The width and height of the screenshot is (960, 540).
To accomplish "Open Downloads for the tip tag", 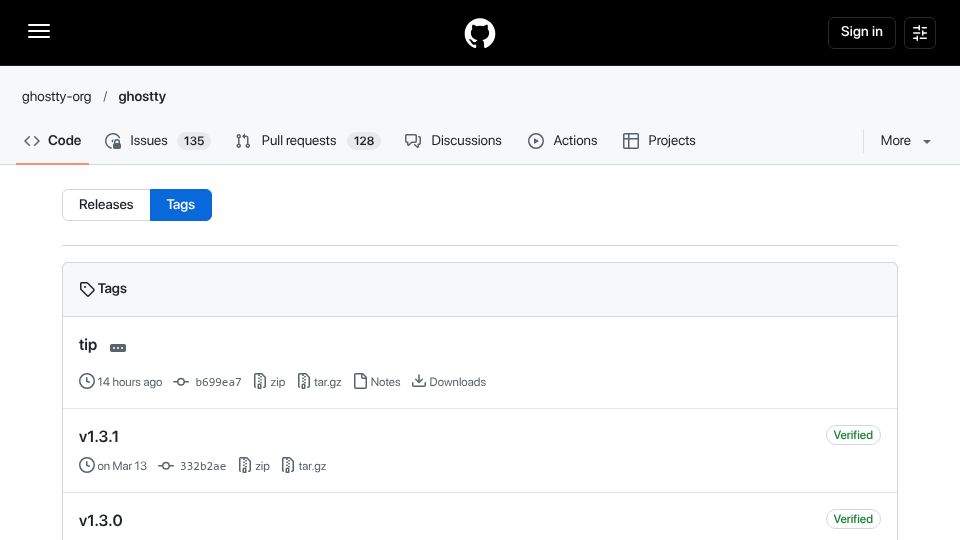I will [x=457, y=382].
